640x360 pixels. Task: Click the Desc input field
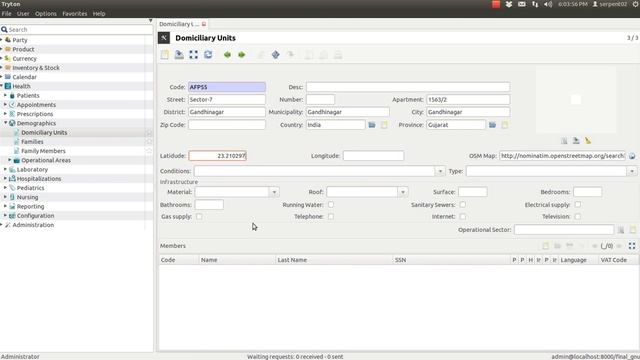[x=408, y=87]
